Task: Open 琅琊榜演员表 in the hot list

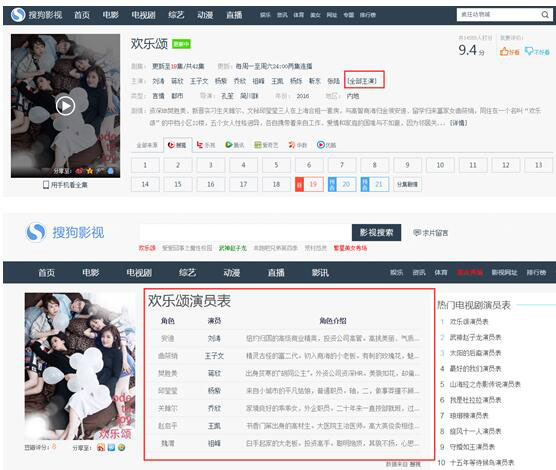Action: (x=469, y=415)
